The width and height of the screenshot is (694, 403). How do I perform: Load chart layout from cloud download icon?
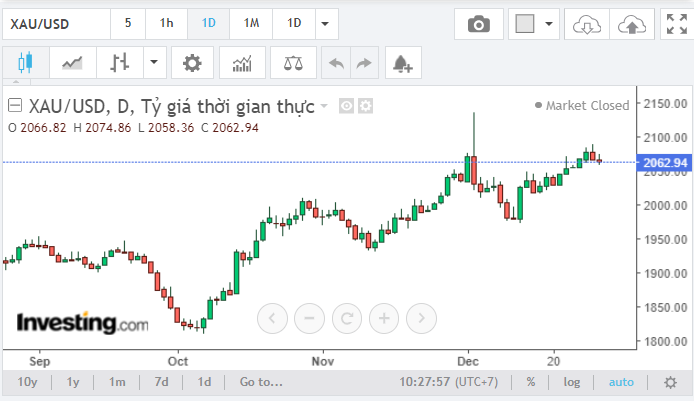point(587,24)
